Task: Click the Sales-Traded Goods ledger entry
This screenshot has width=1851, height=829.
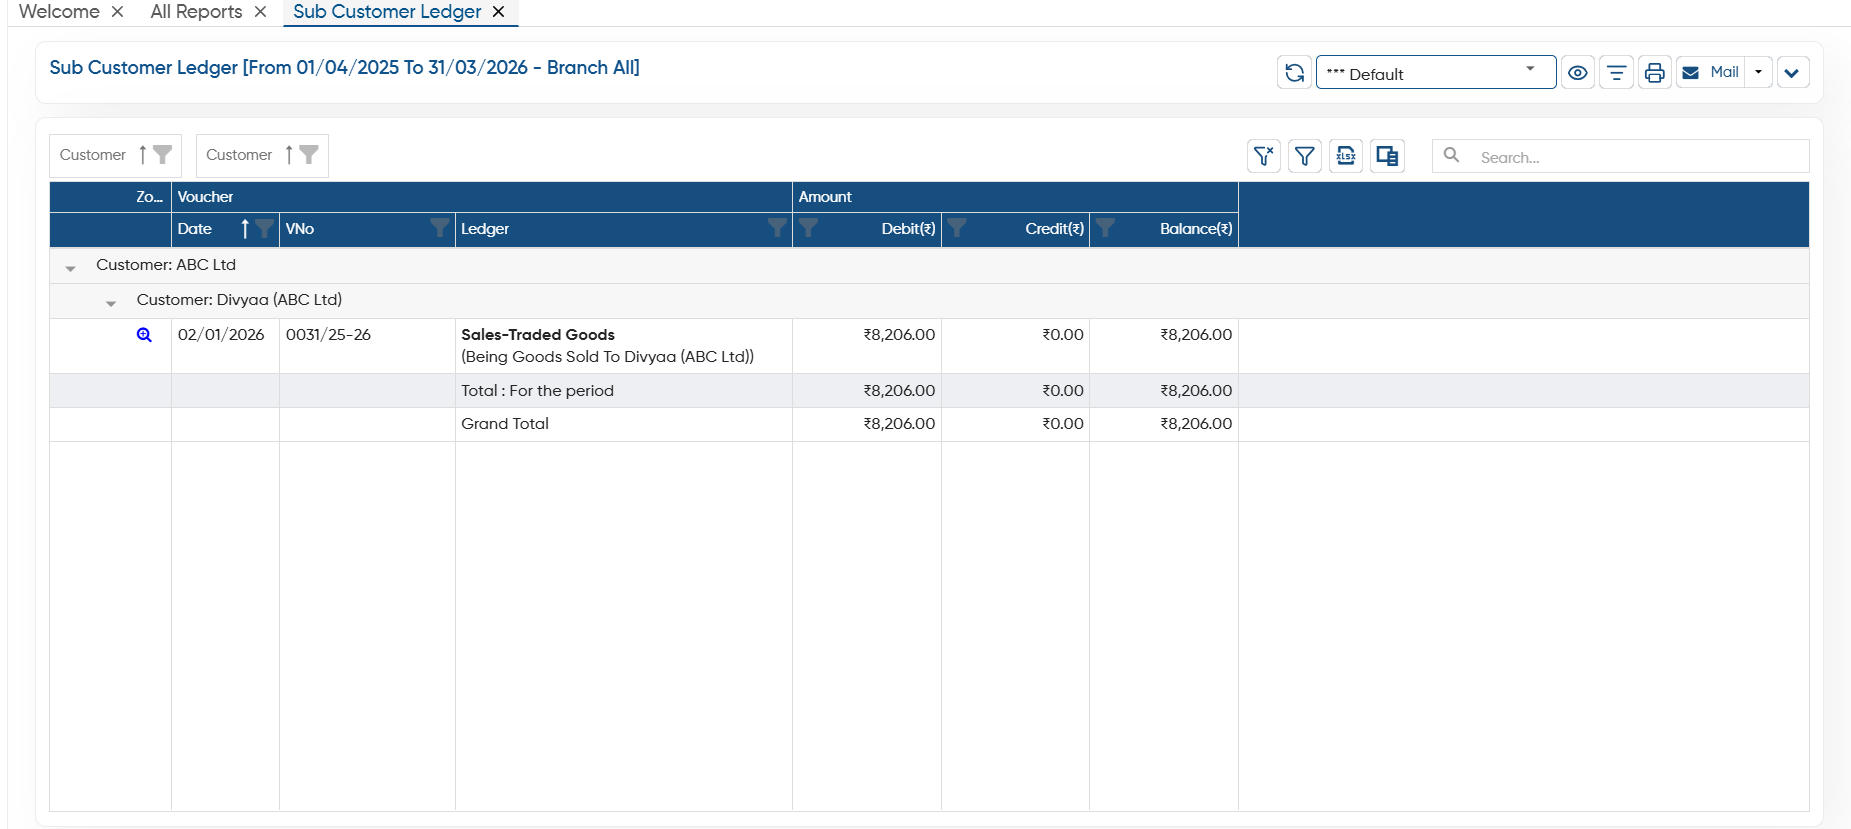Action: (x=538, y=334)
